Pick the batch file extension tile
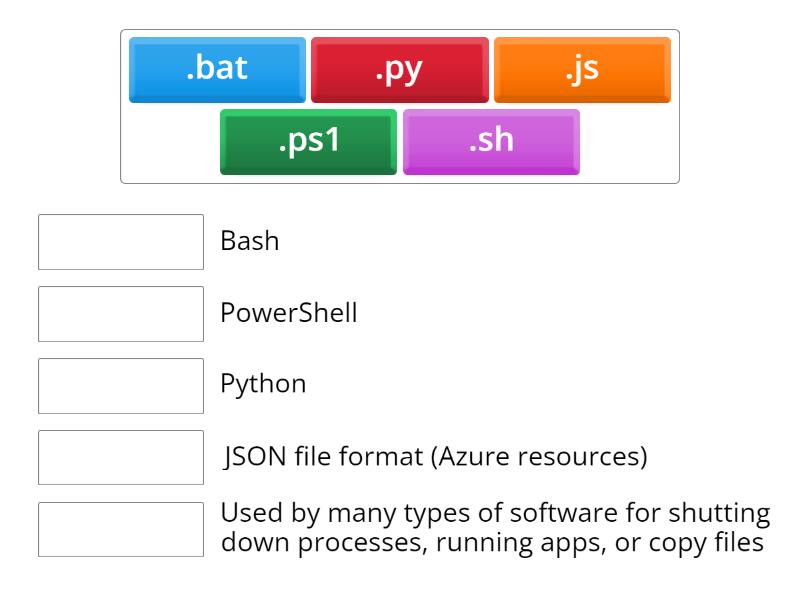This screenshot has width=800, height=600. click(x=217, y=70)
